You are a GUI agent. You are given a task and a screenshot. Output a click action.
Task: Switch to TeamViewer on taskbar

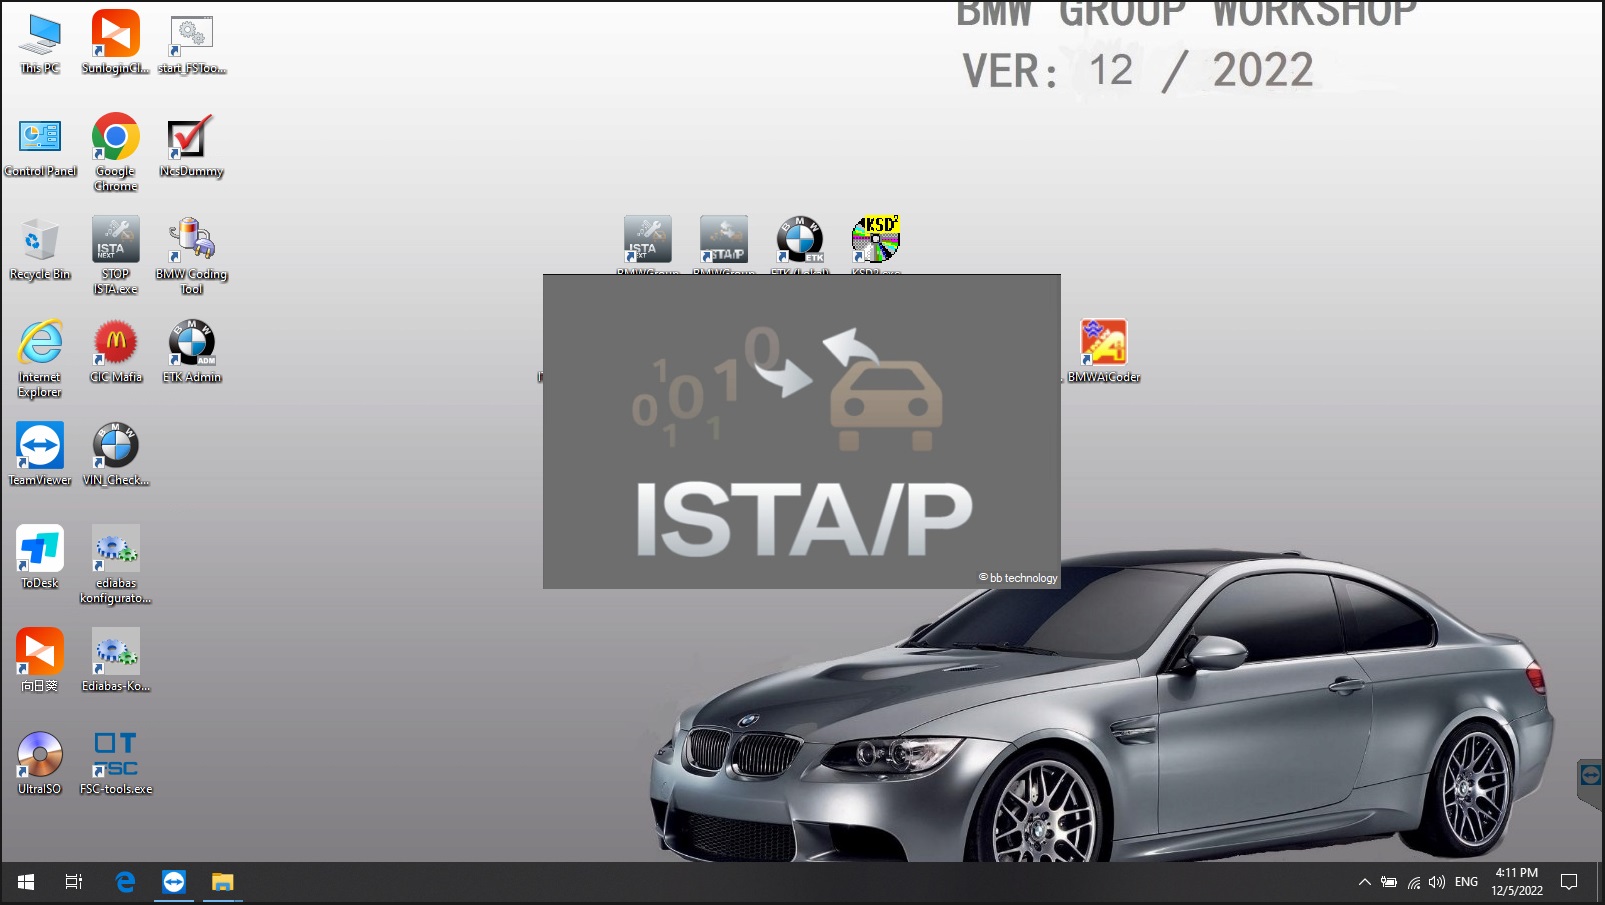click(x=174, y=882)
